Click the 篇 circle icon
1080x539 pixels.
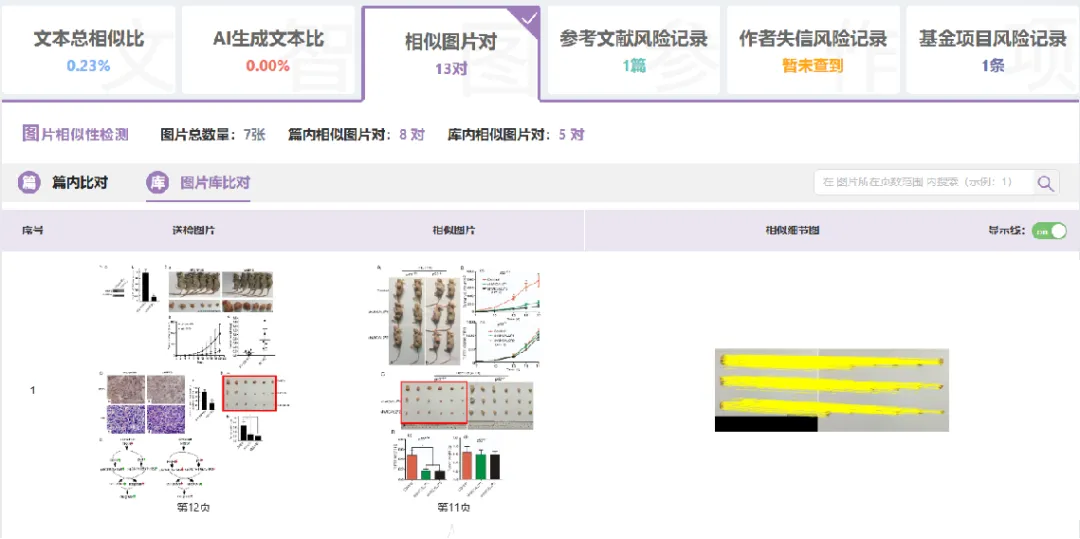(x=31, y=183)
